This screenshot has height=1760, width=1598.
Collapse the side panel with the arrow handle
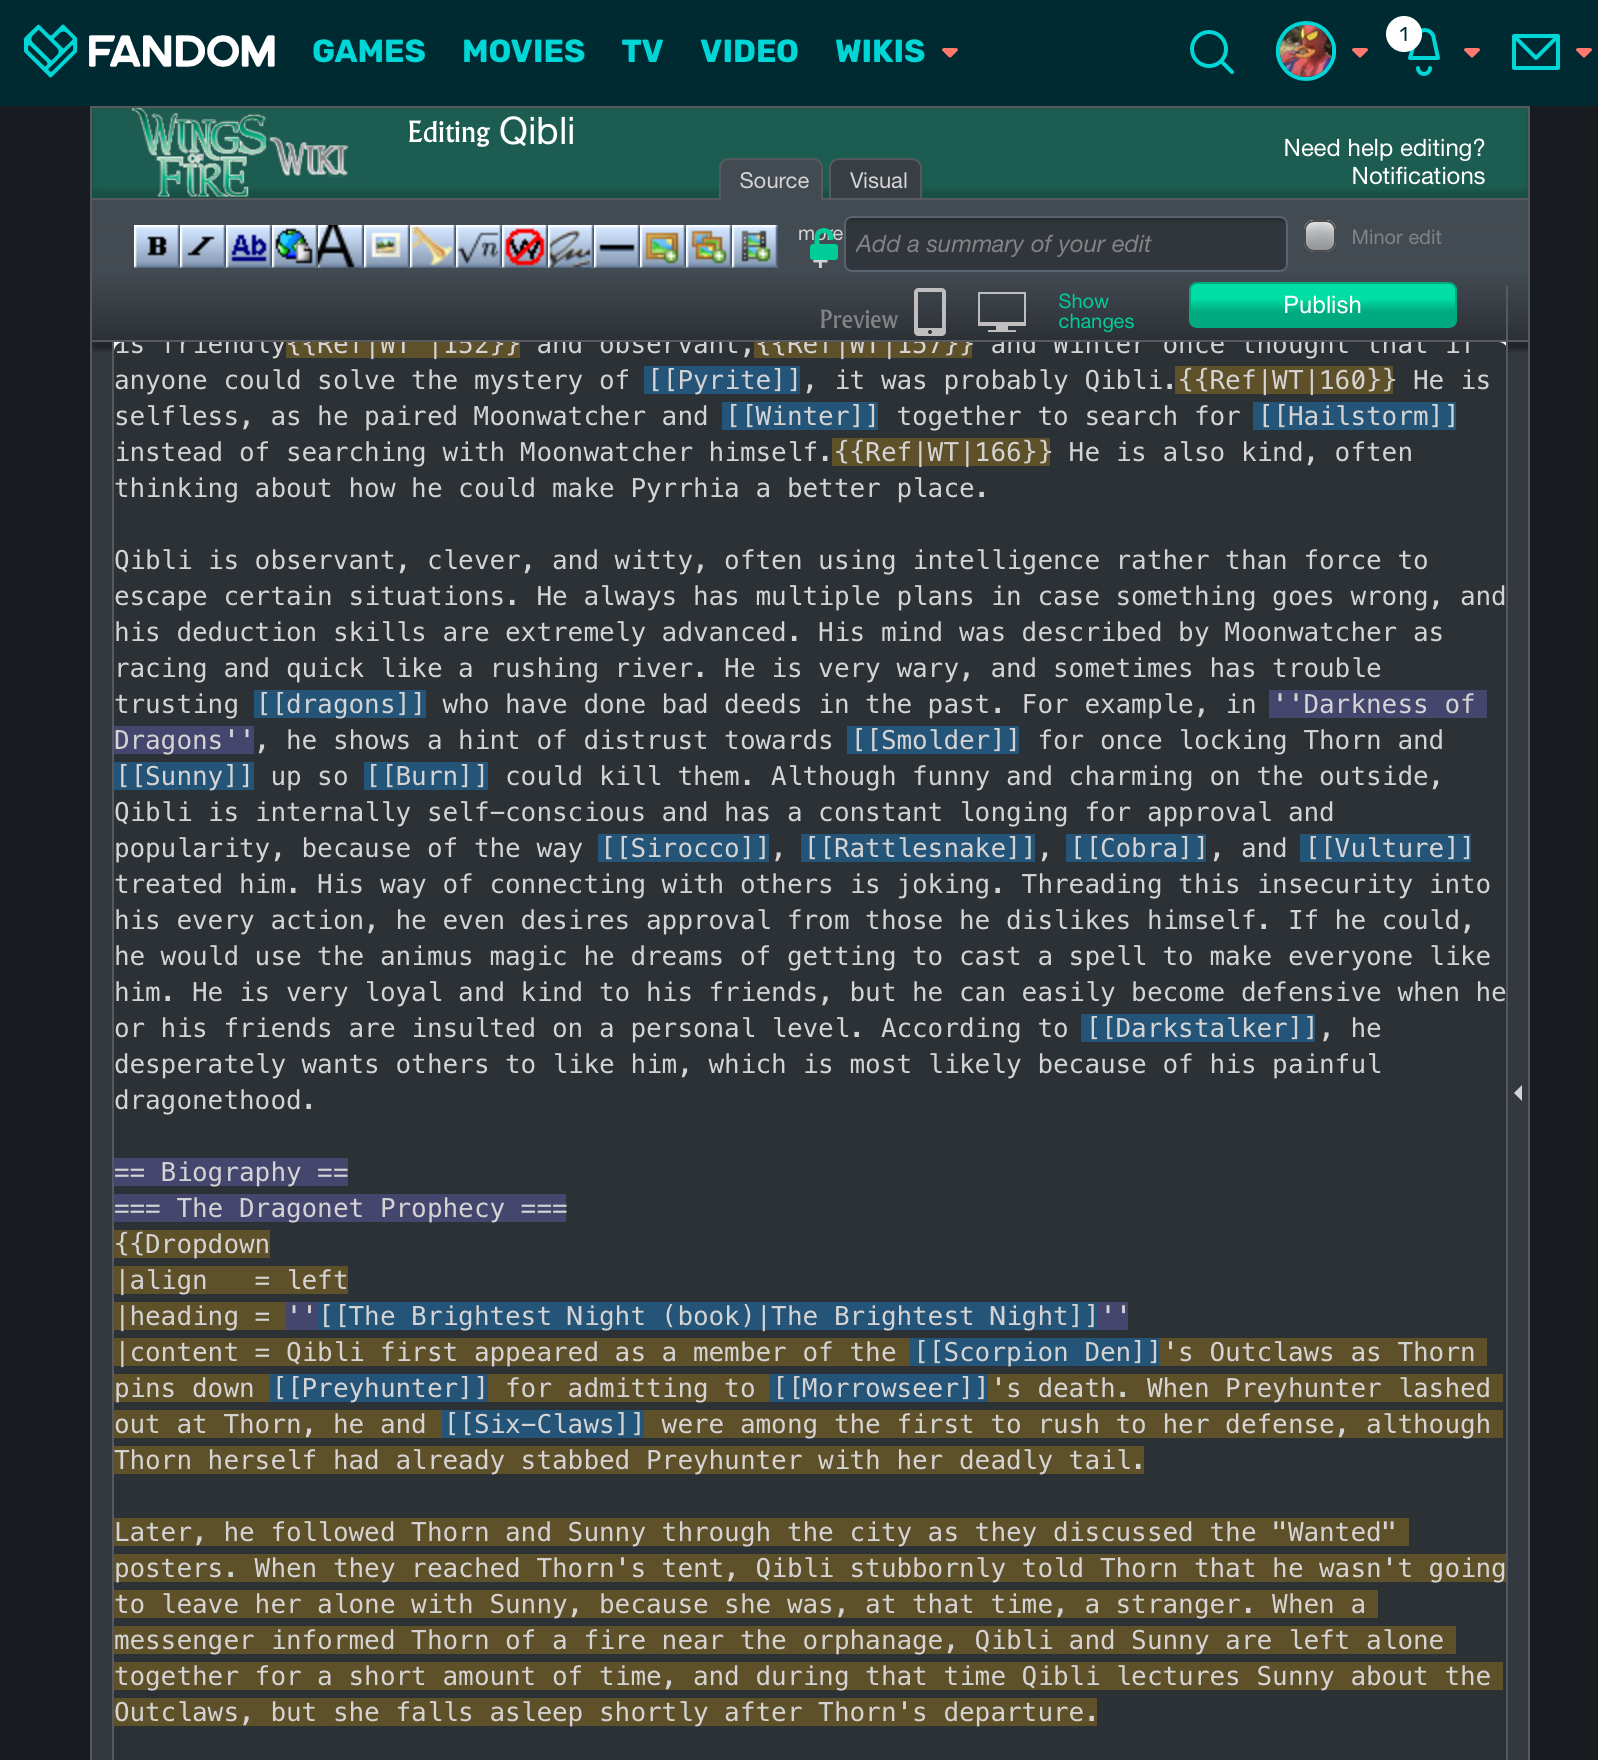(1518, 1093)
